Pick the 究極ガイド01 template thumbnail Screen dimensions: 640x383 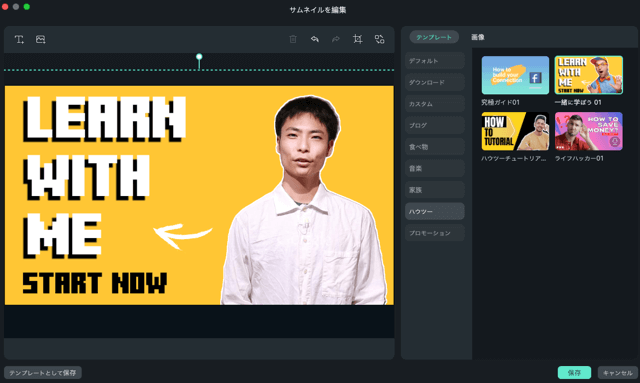pyautogui.click(x=515, y=75)
